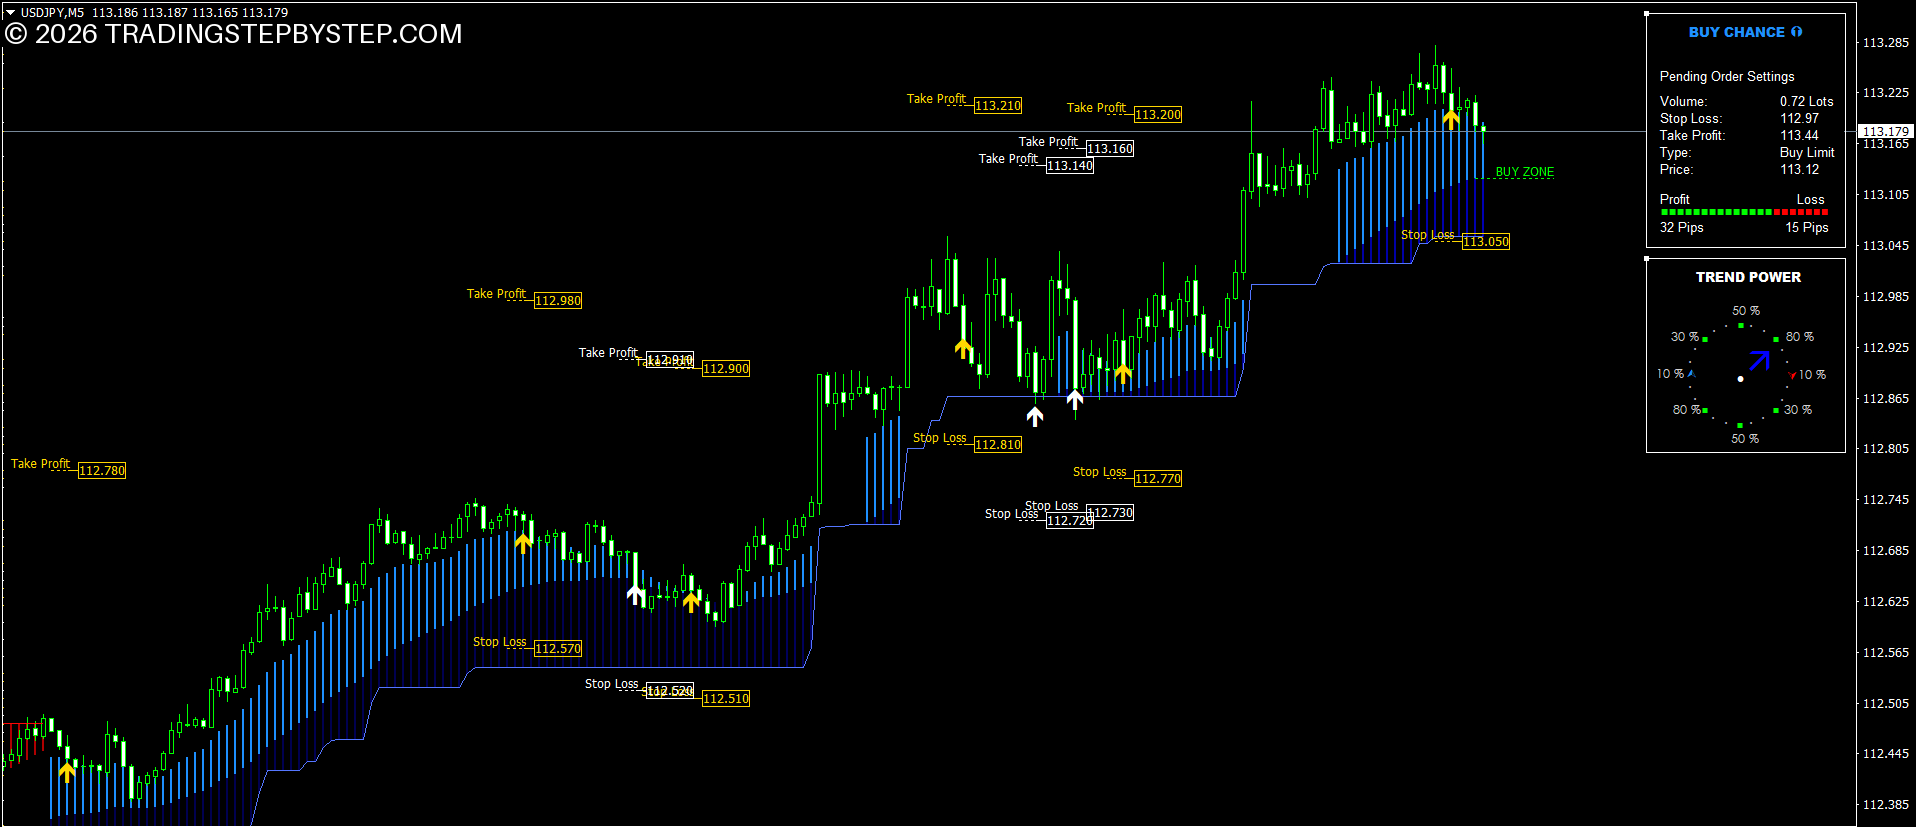Click the 112.805 price axis label

[1886, 448]
